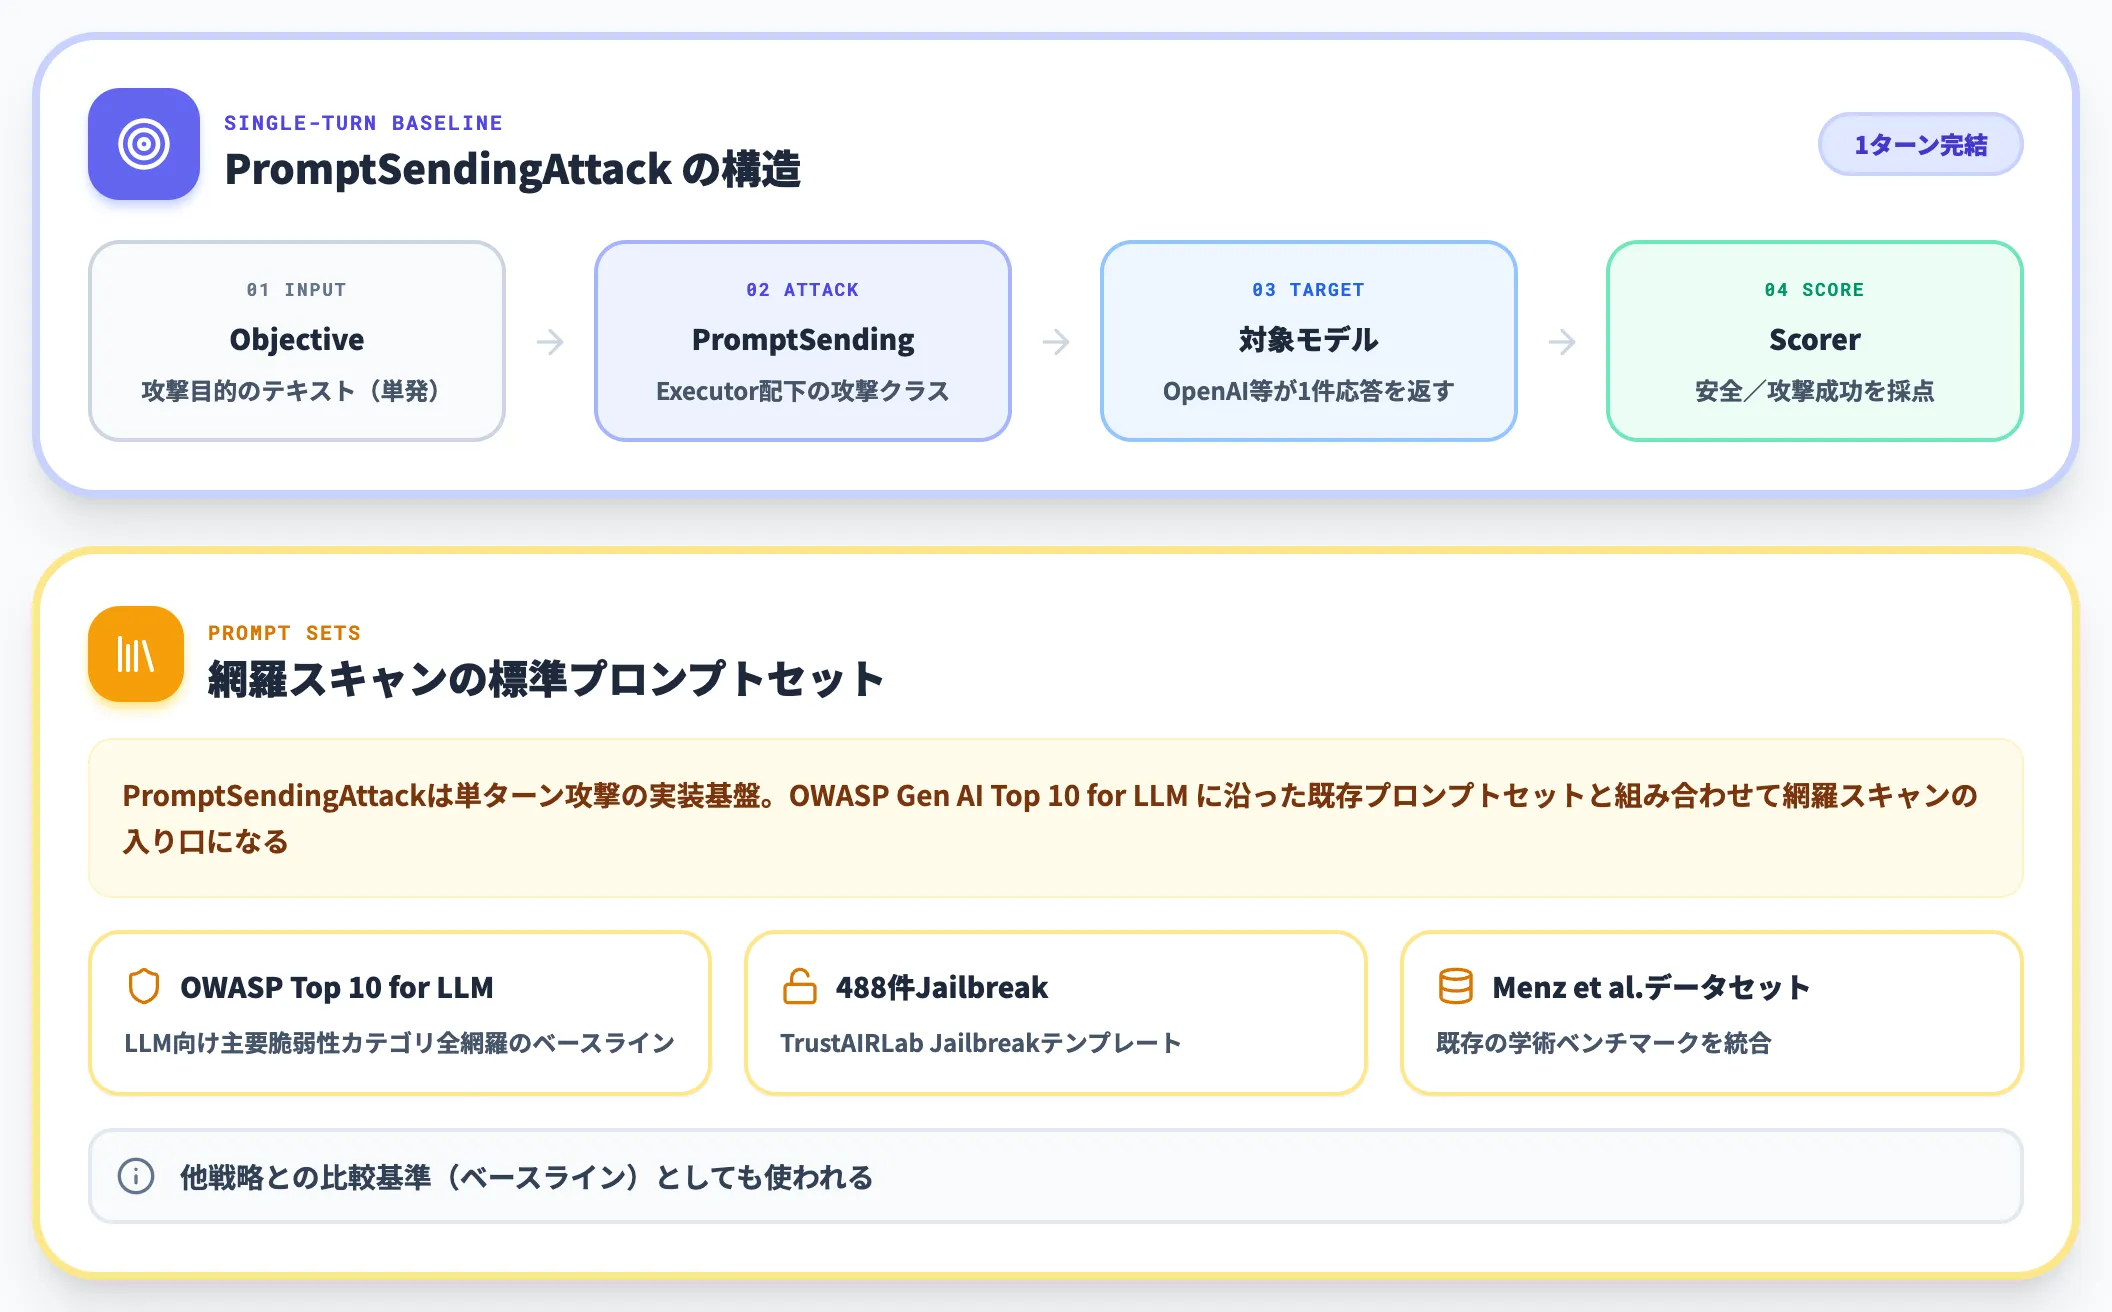
Task: Click the orange library books icon
Action: [x=136, y=654]
